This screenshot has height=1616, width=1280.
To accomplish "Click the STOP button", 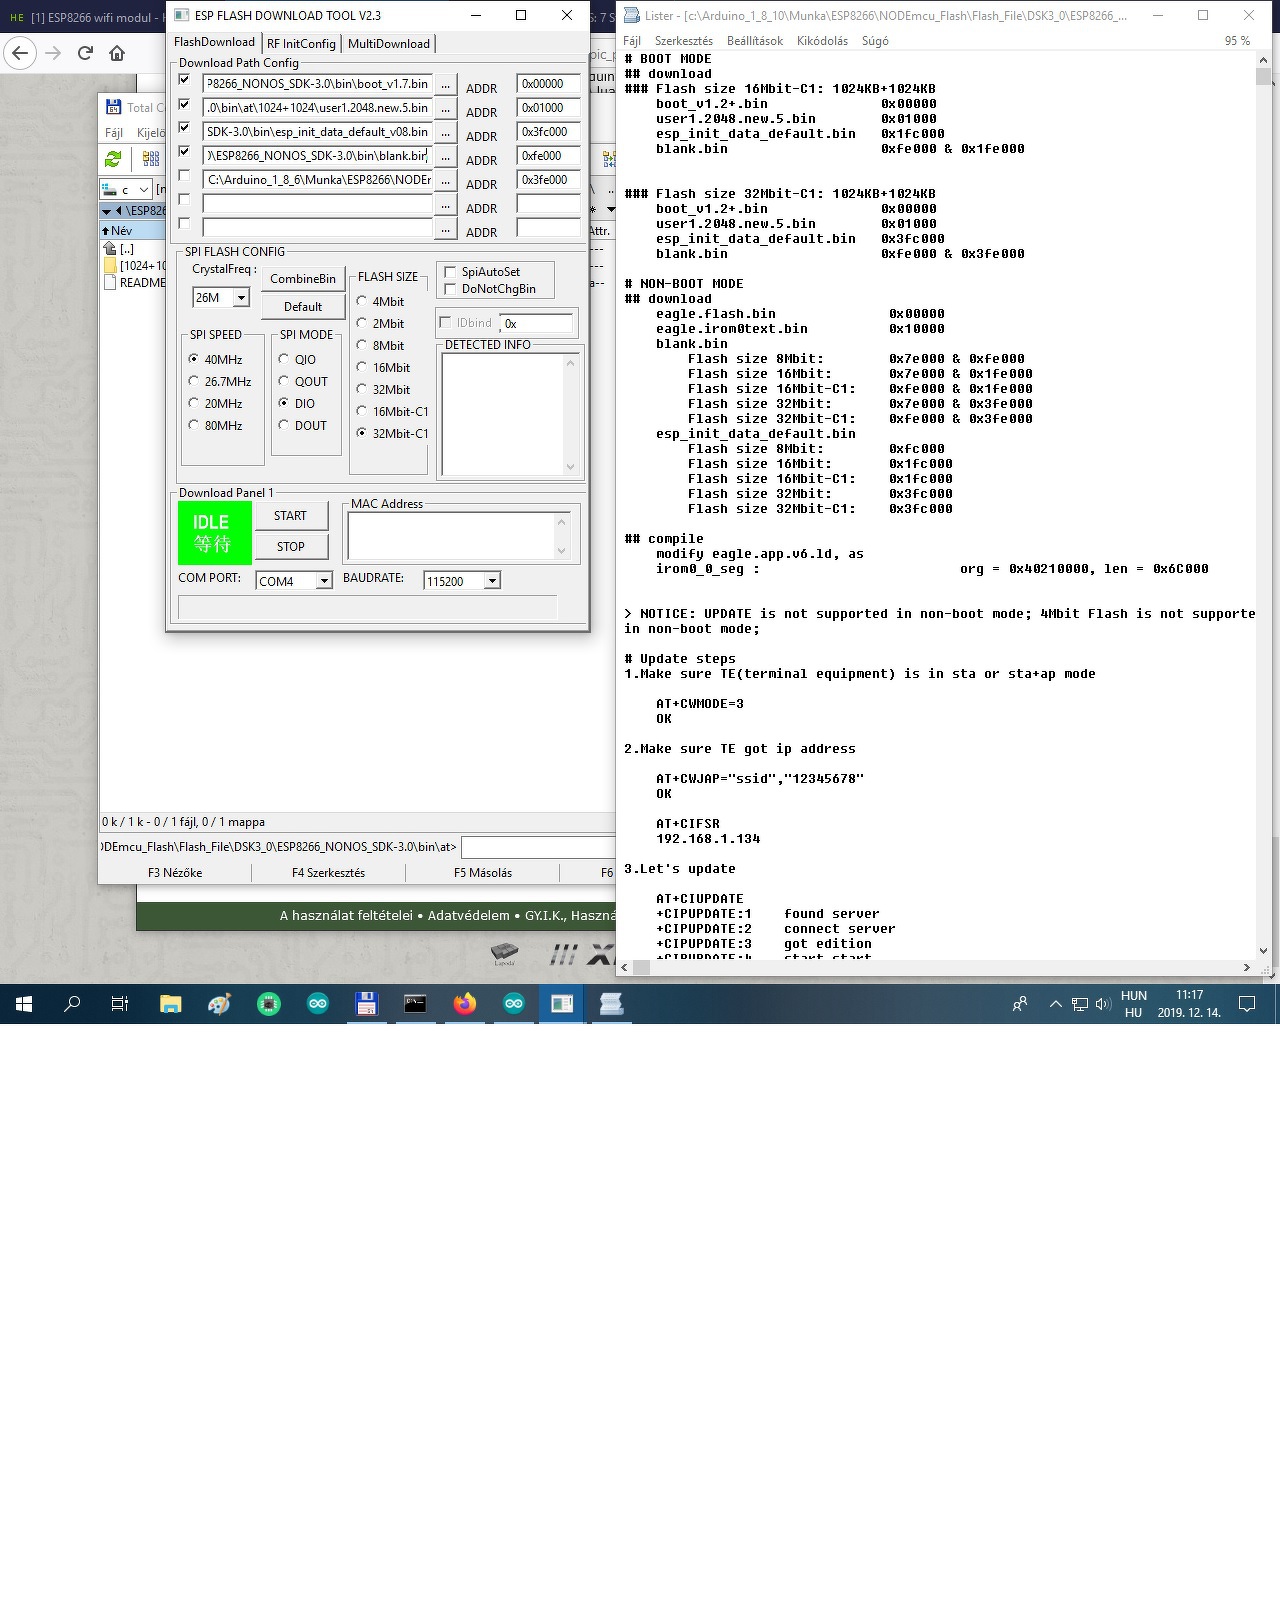I will tap(290, 547).
